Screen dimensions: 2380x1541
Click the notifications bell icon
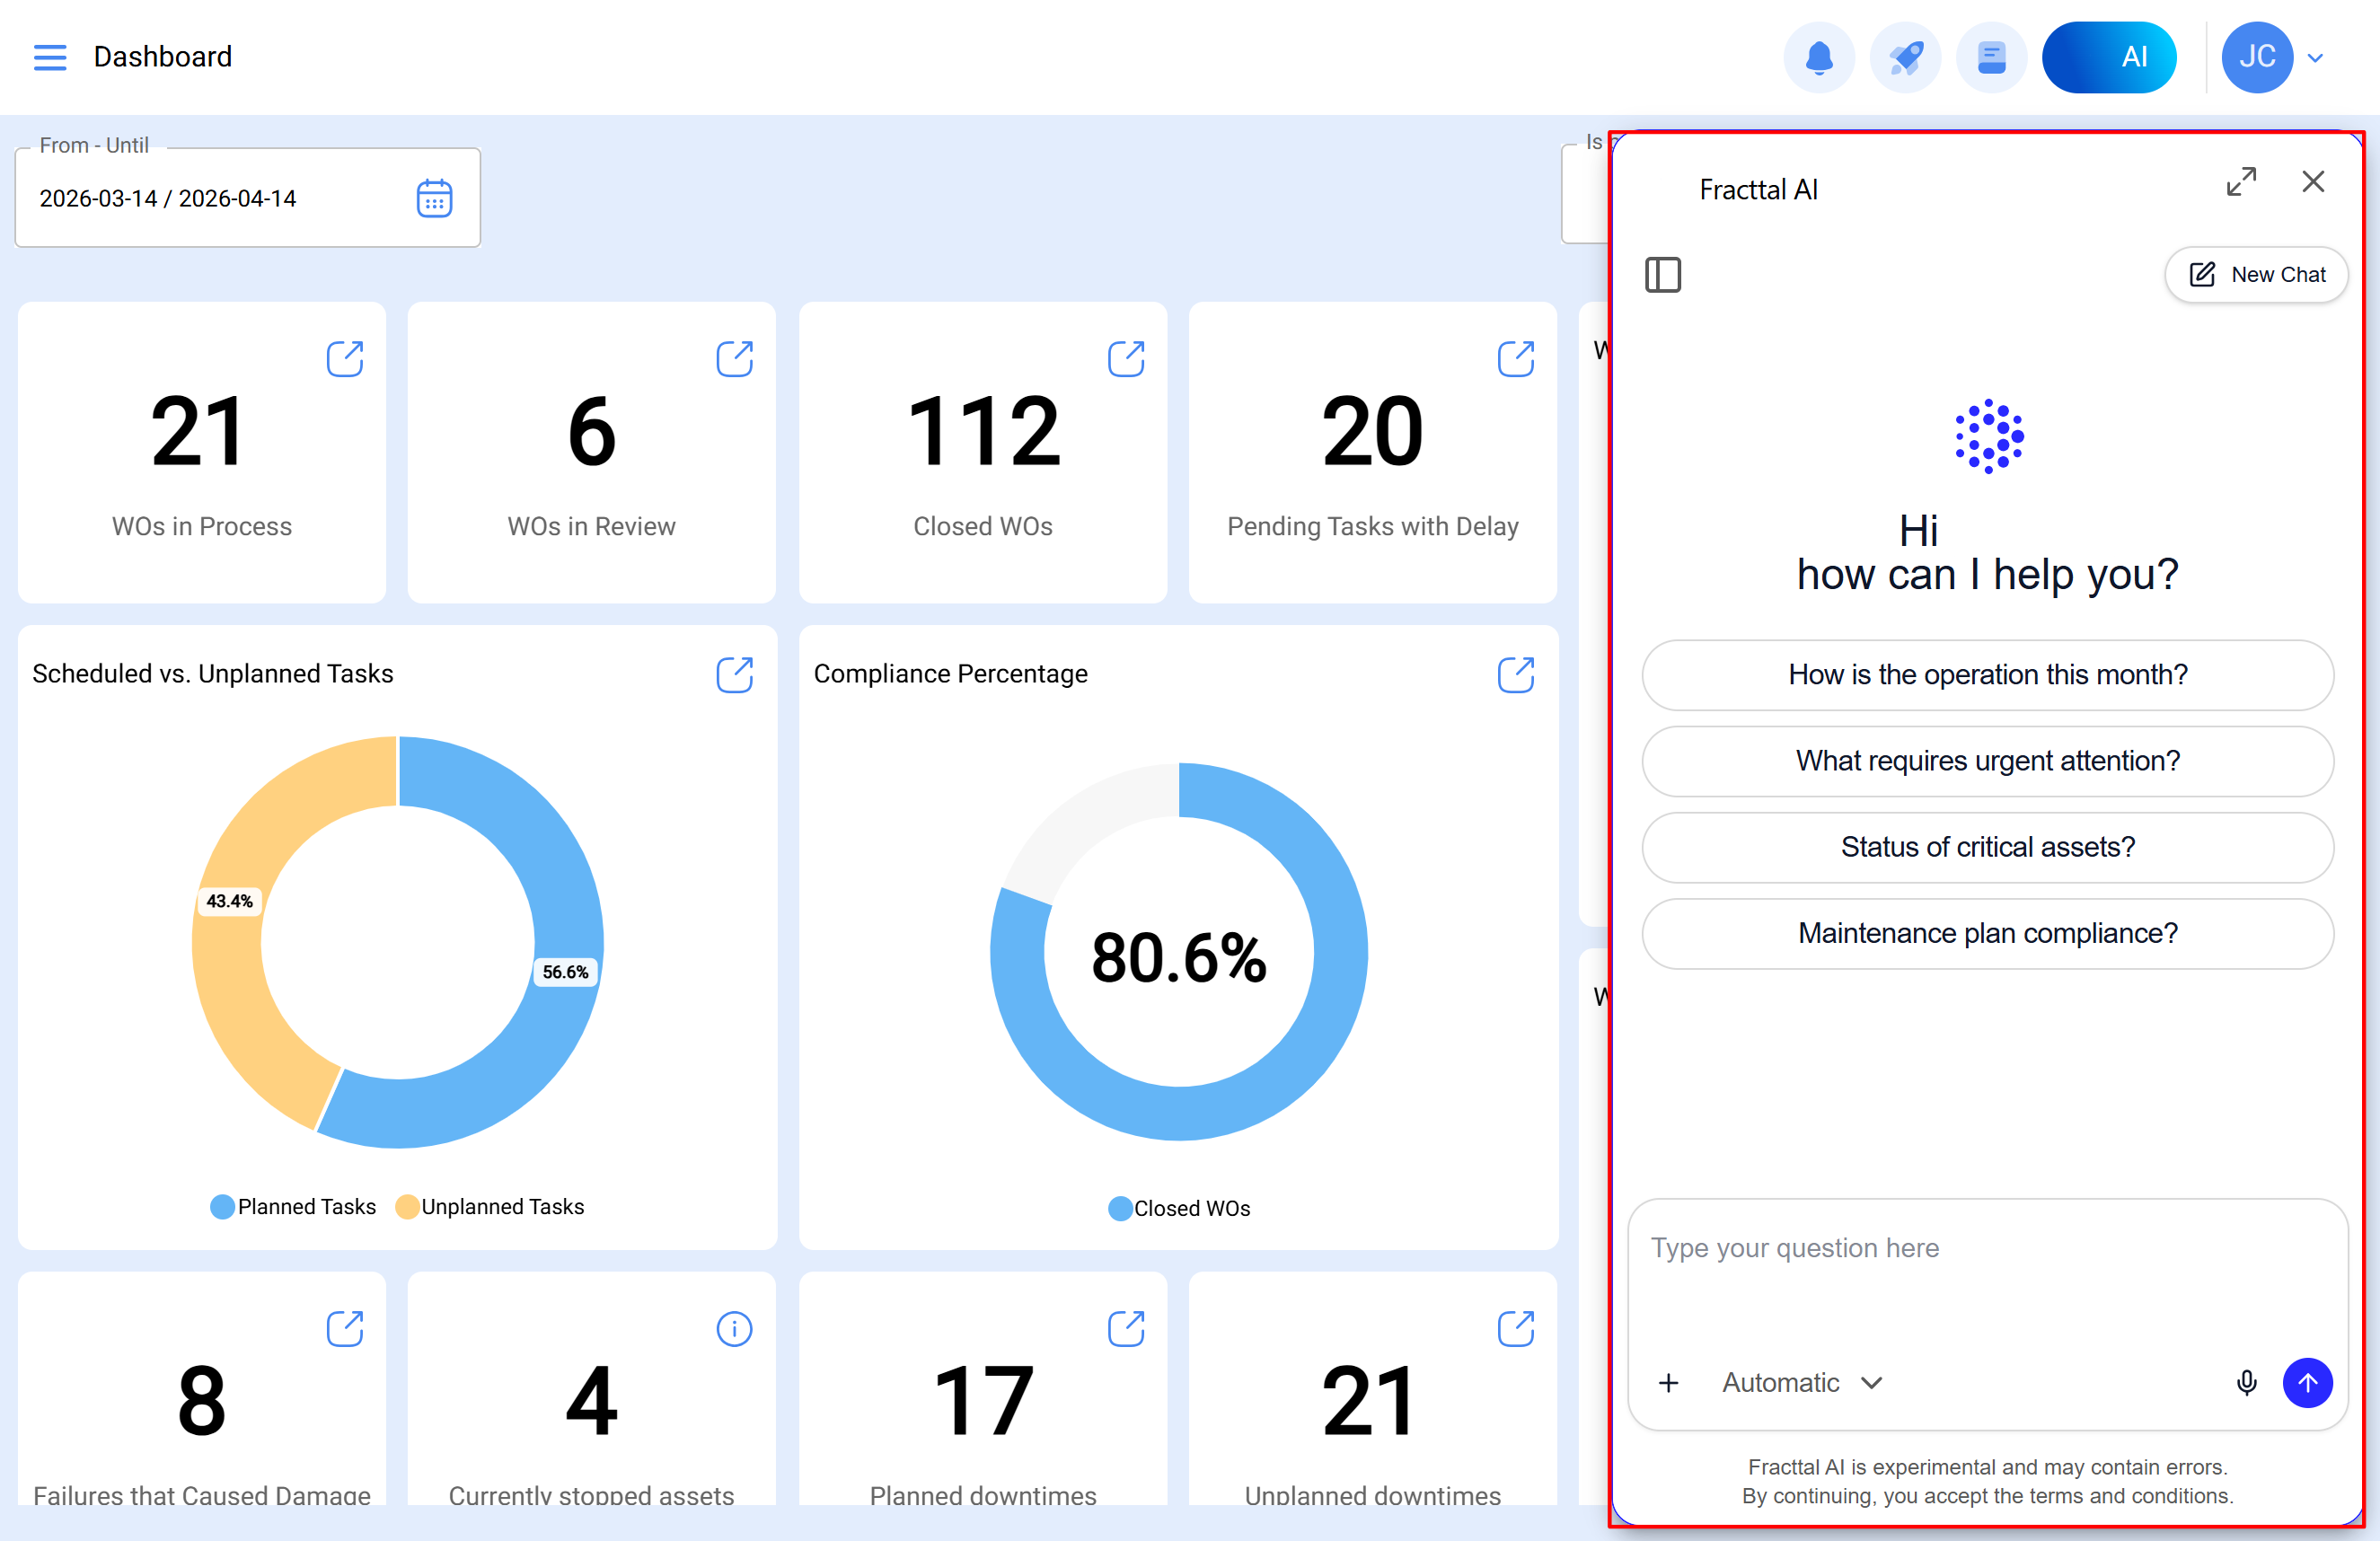(1818, 57)
